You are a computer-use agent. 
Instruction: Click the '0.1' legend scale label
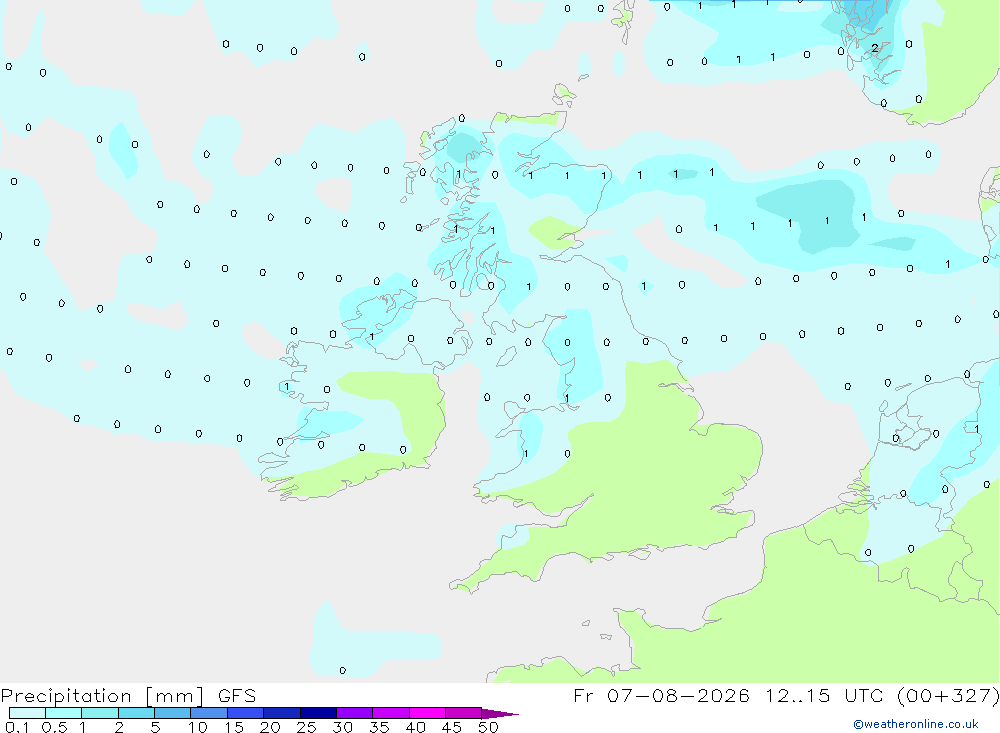pos(17,727)
